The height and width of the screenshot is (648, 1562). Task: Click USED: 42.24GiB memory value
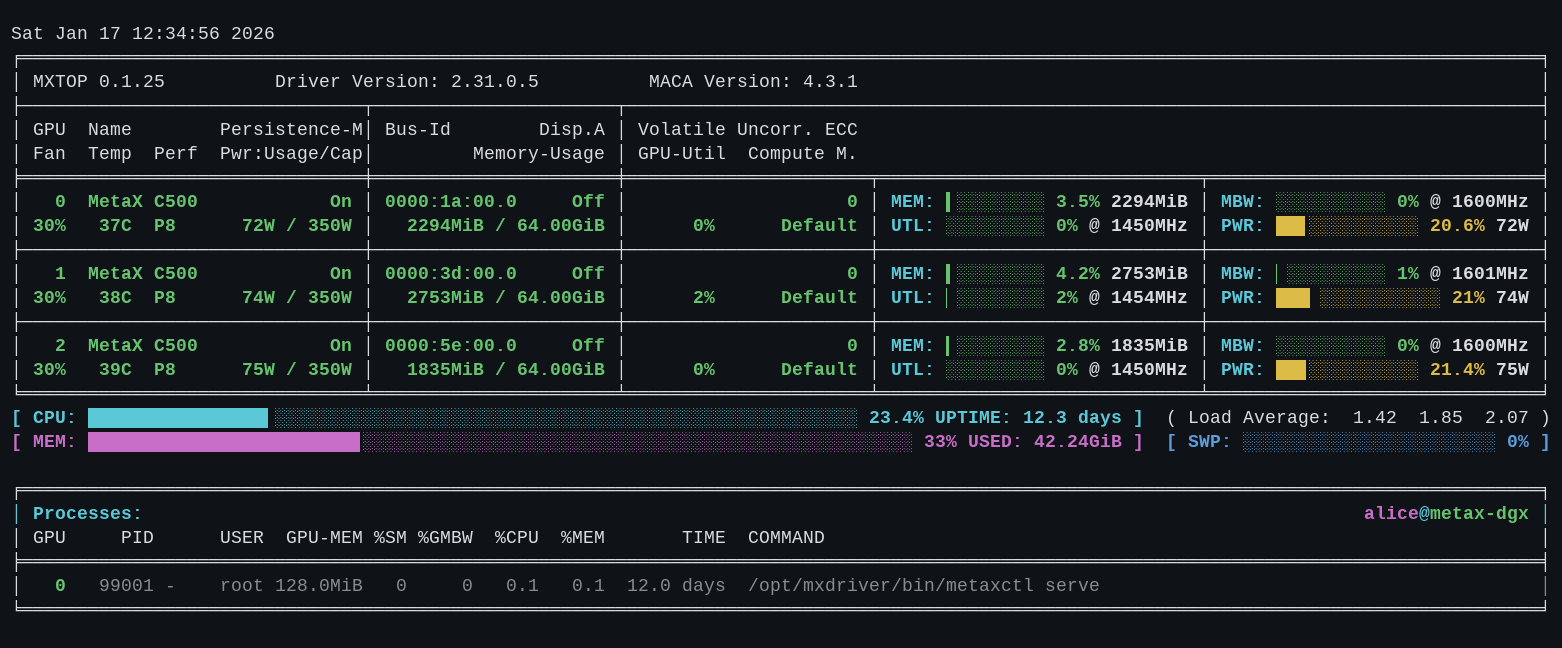[x=1045, y=442]
